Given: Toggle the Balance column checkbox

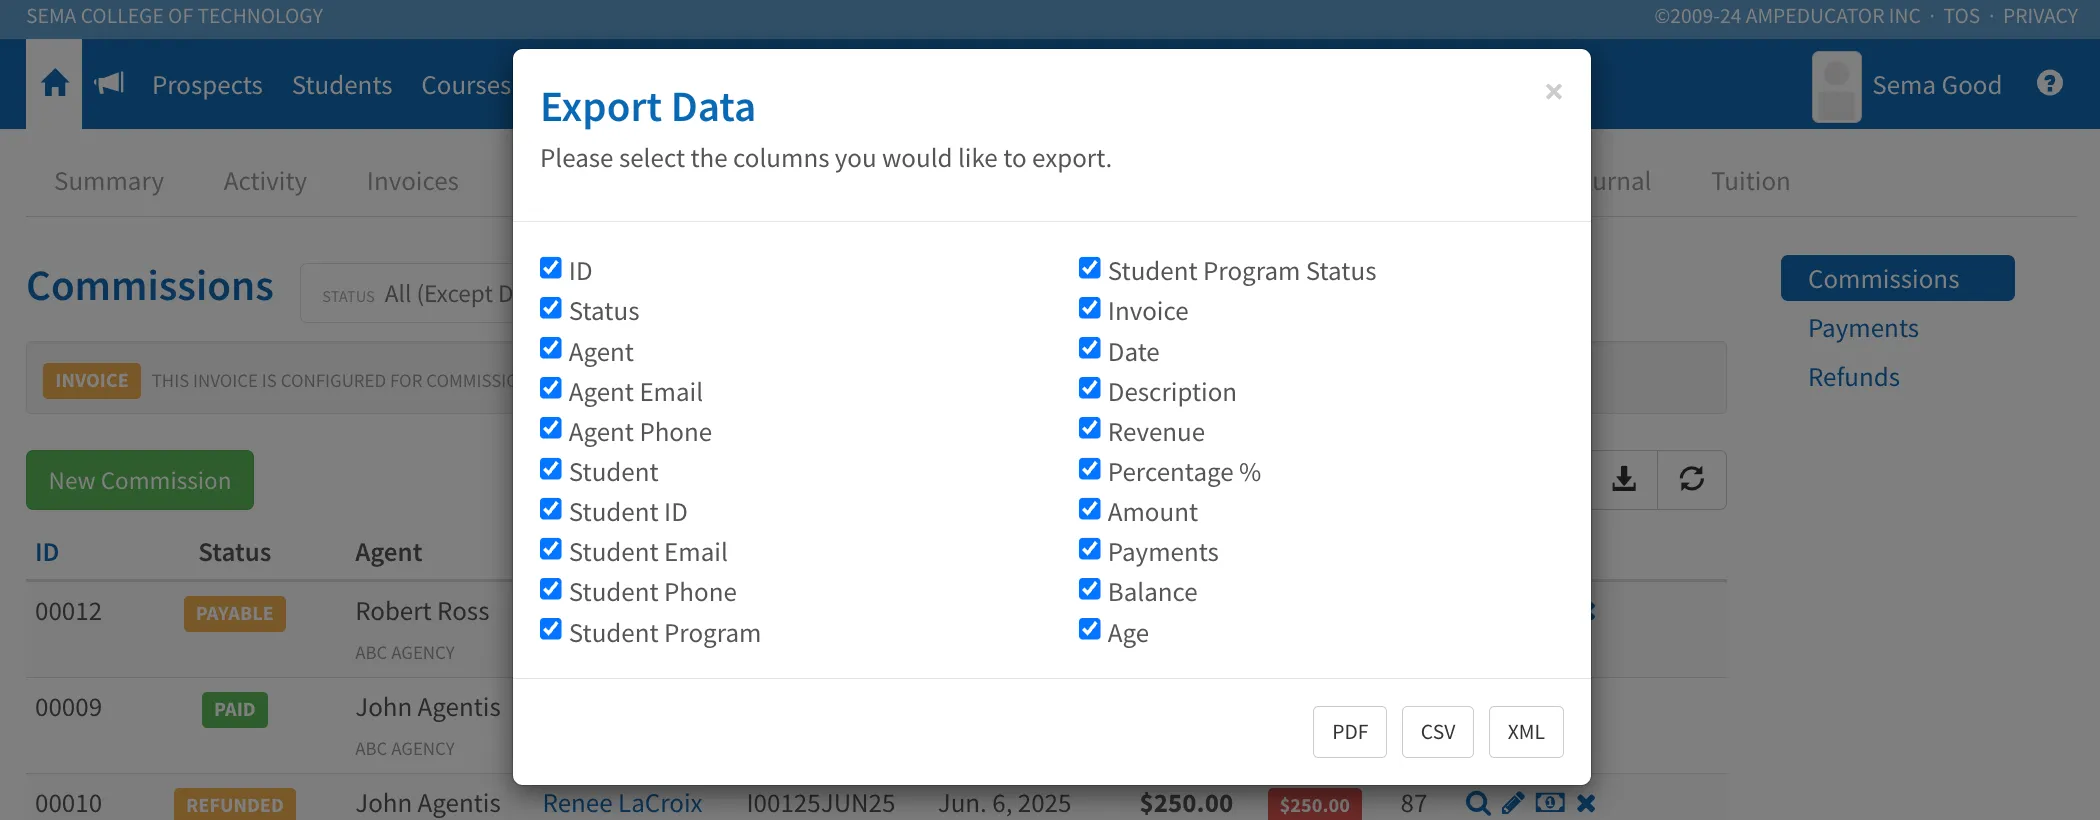Looking at the screenshot, I should 1090,589.
